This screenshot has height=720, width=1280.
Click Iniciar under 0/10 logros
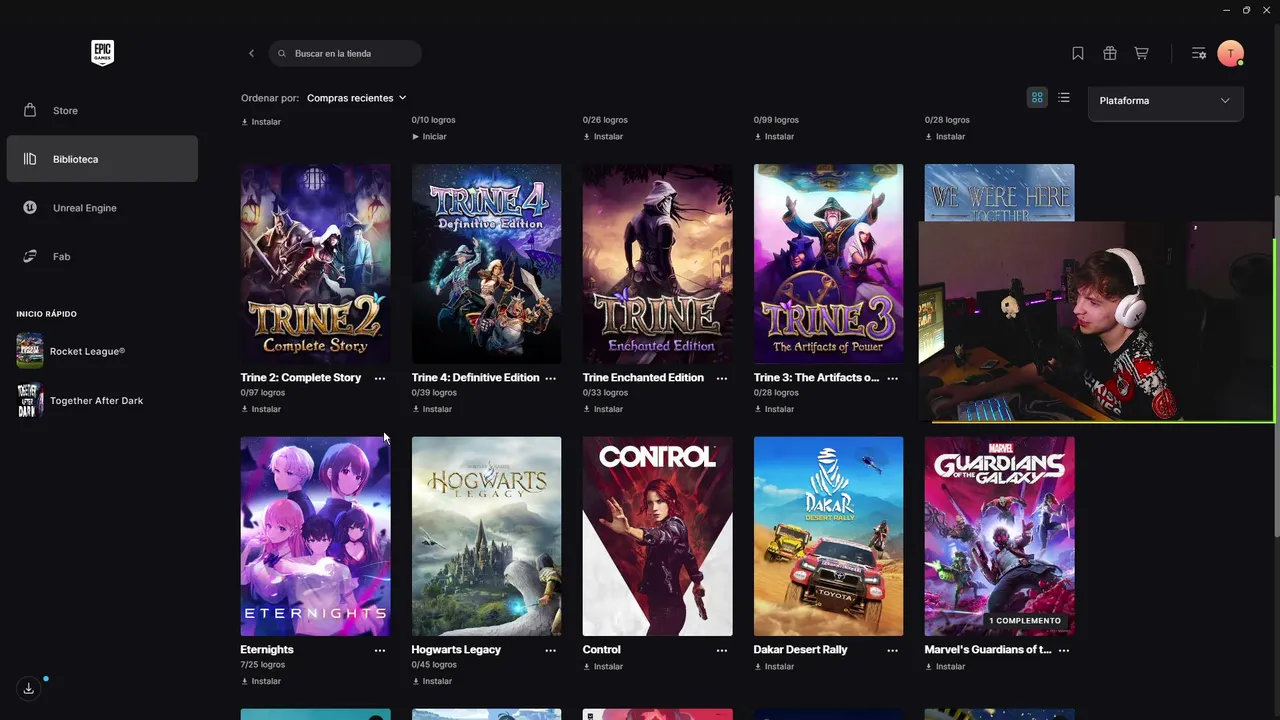point(429,136)
